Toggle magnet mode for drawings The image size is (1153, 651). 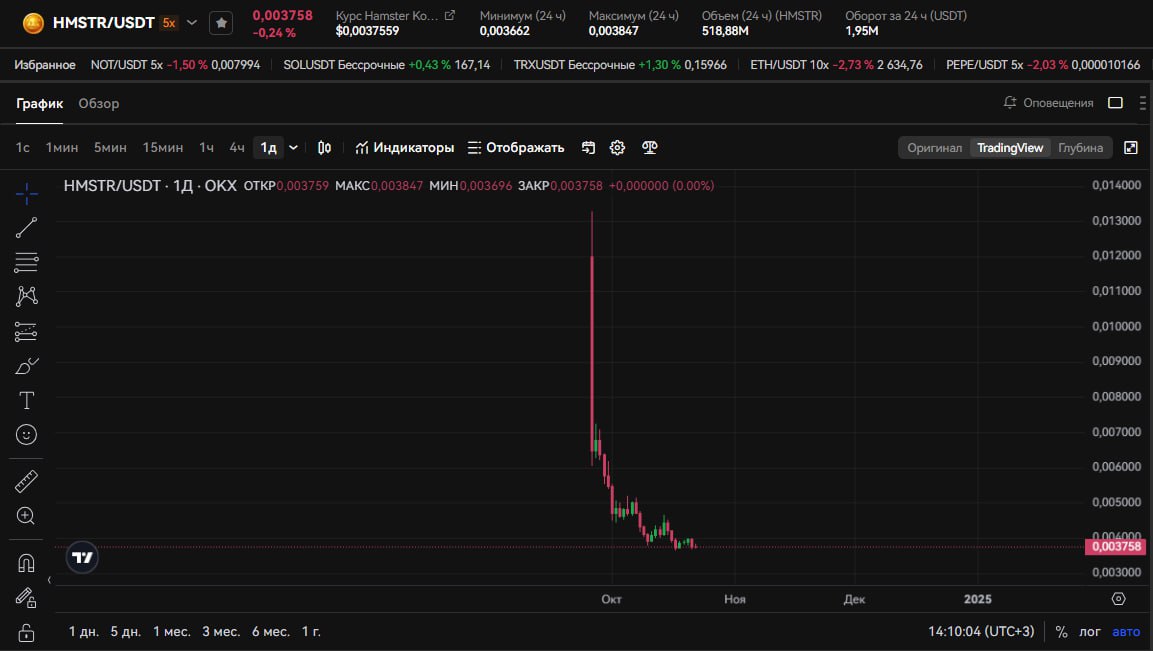[x=26, y=563]
